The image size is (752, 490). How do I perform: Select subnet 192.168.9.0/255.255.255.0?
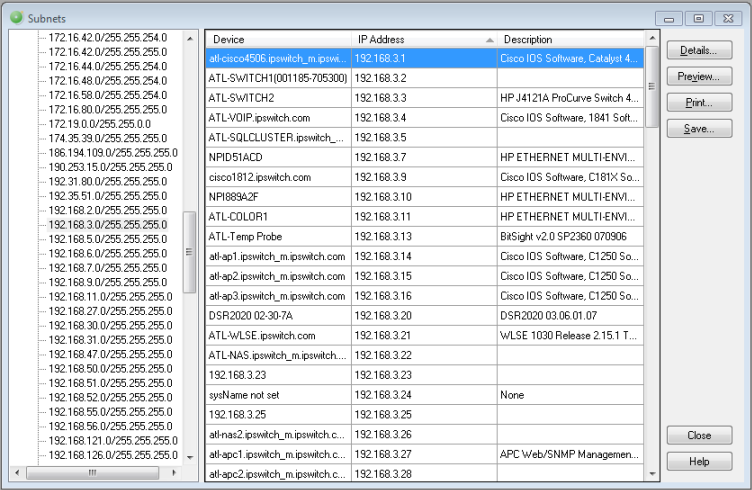click(x=107, y=282)
